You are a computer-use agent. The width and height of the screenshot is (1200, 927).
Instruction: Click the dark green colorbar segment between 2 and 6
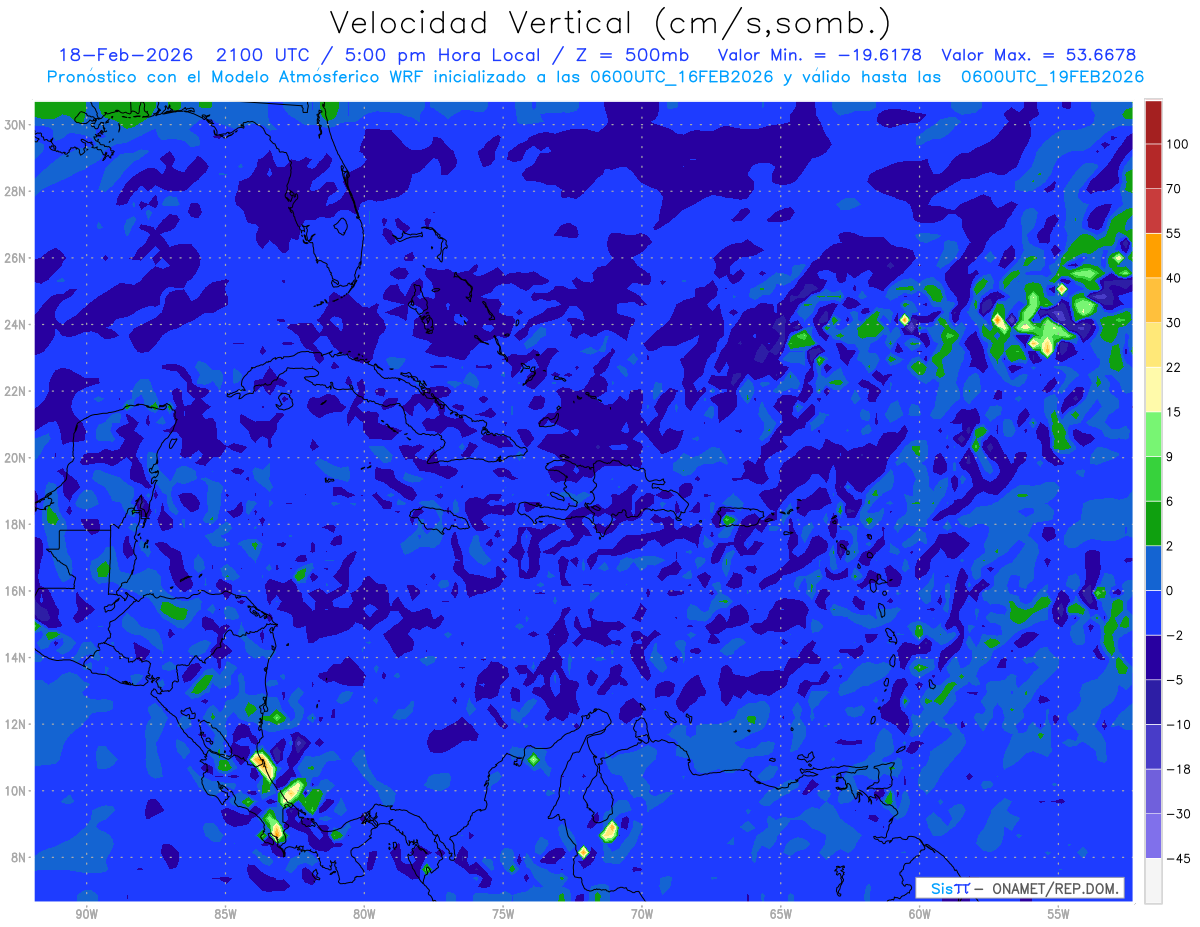[x=1153, y=523]
